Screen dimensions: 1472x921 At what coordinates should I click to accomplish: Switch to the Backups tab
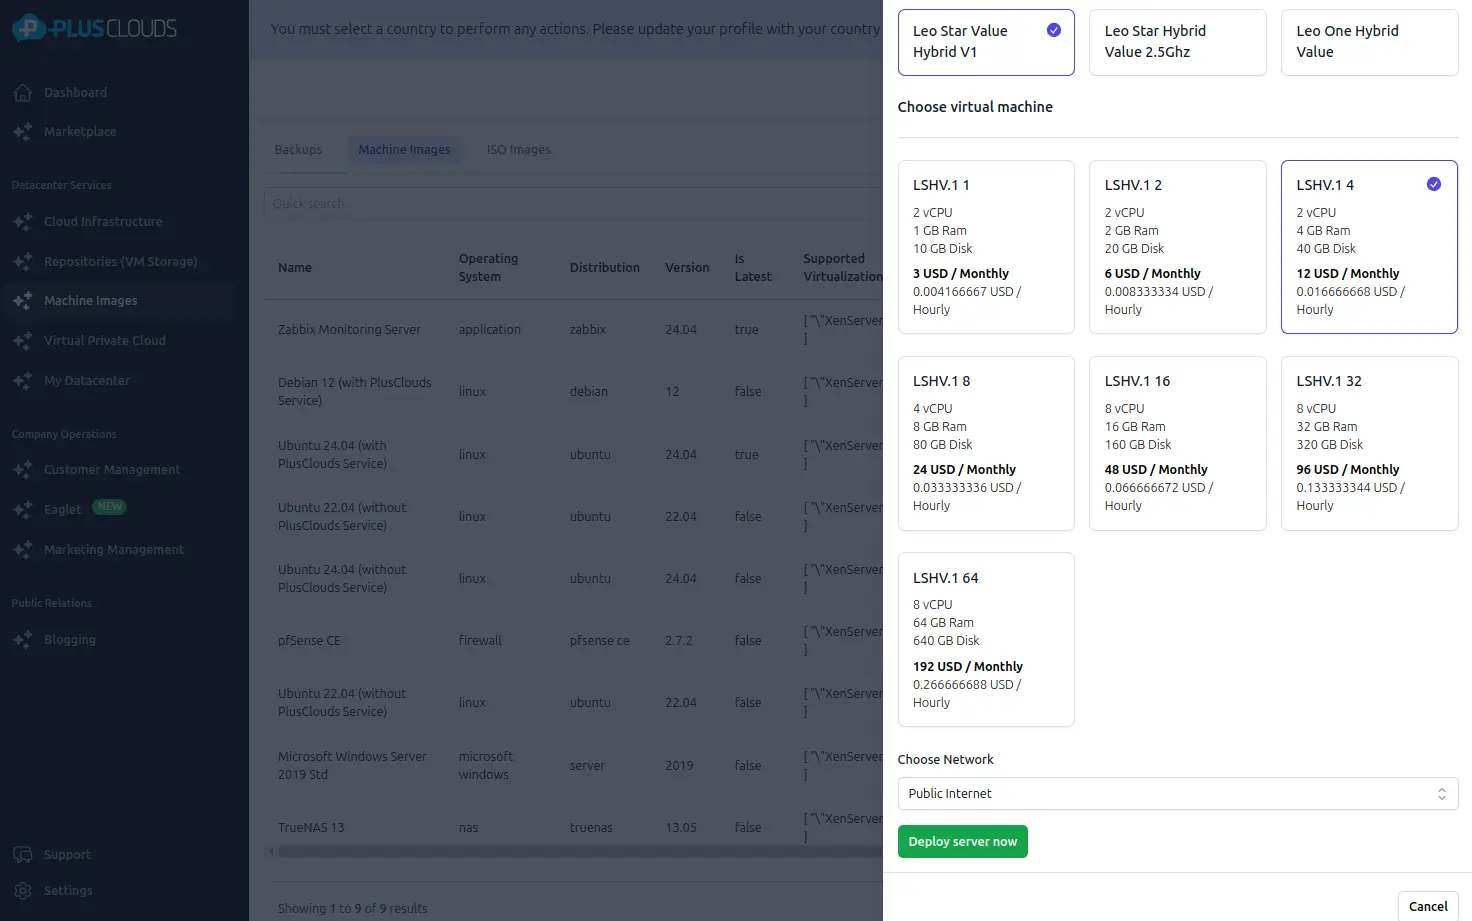[298, 150]
